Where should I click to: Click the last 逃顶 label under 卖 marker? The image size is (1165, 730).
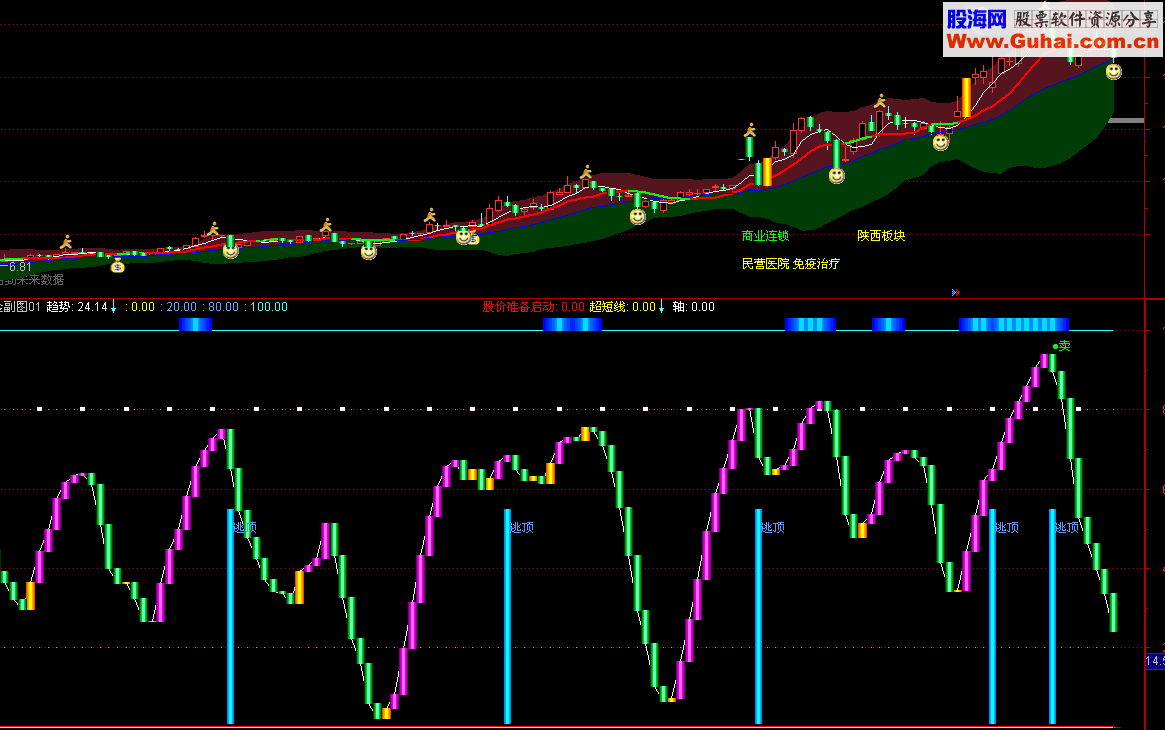pyautogui.click(x=1067, y=527)
